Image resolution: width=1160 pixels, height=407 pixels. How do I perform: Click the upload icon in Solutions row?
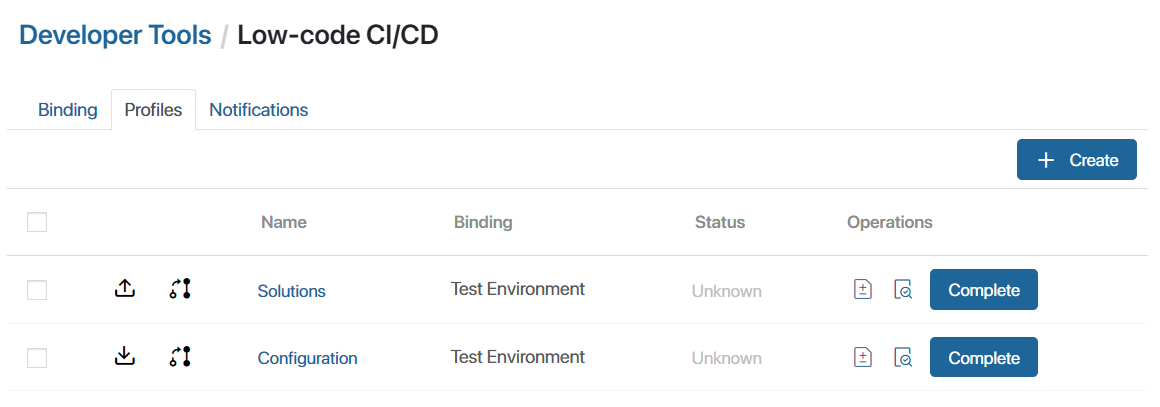click(x=125, y=289)
